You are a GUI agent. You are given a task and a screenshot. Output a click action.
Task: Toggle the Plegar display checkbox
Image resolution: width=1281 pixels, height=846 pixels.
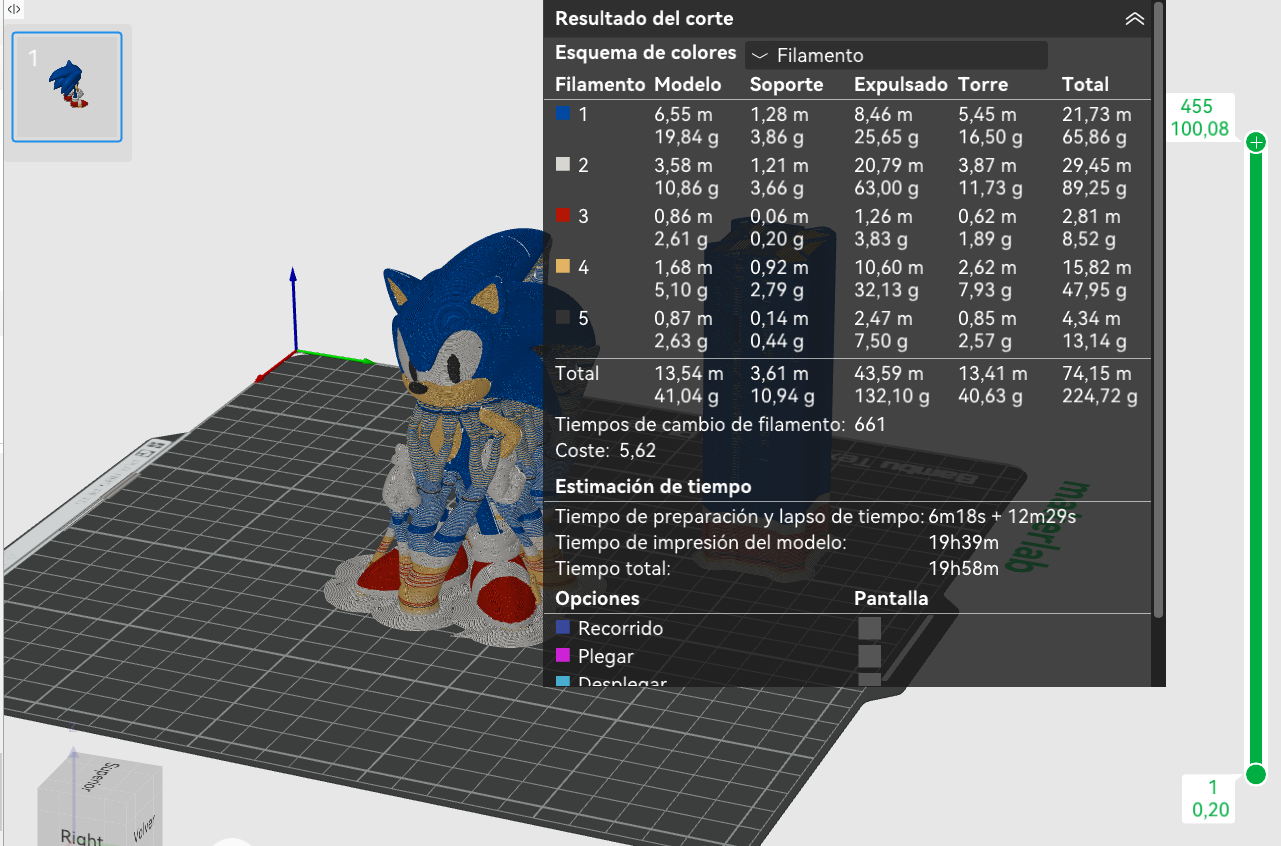pyautogui.click(x=870, y=656)
